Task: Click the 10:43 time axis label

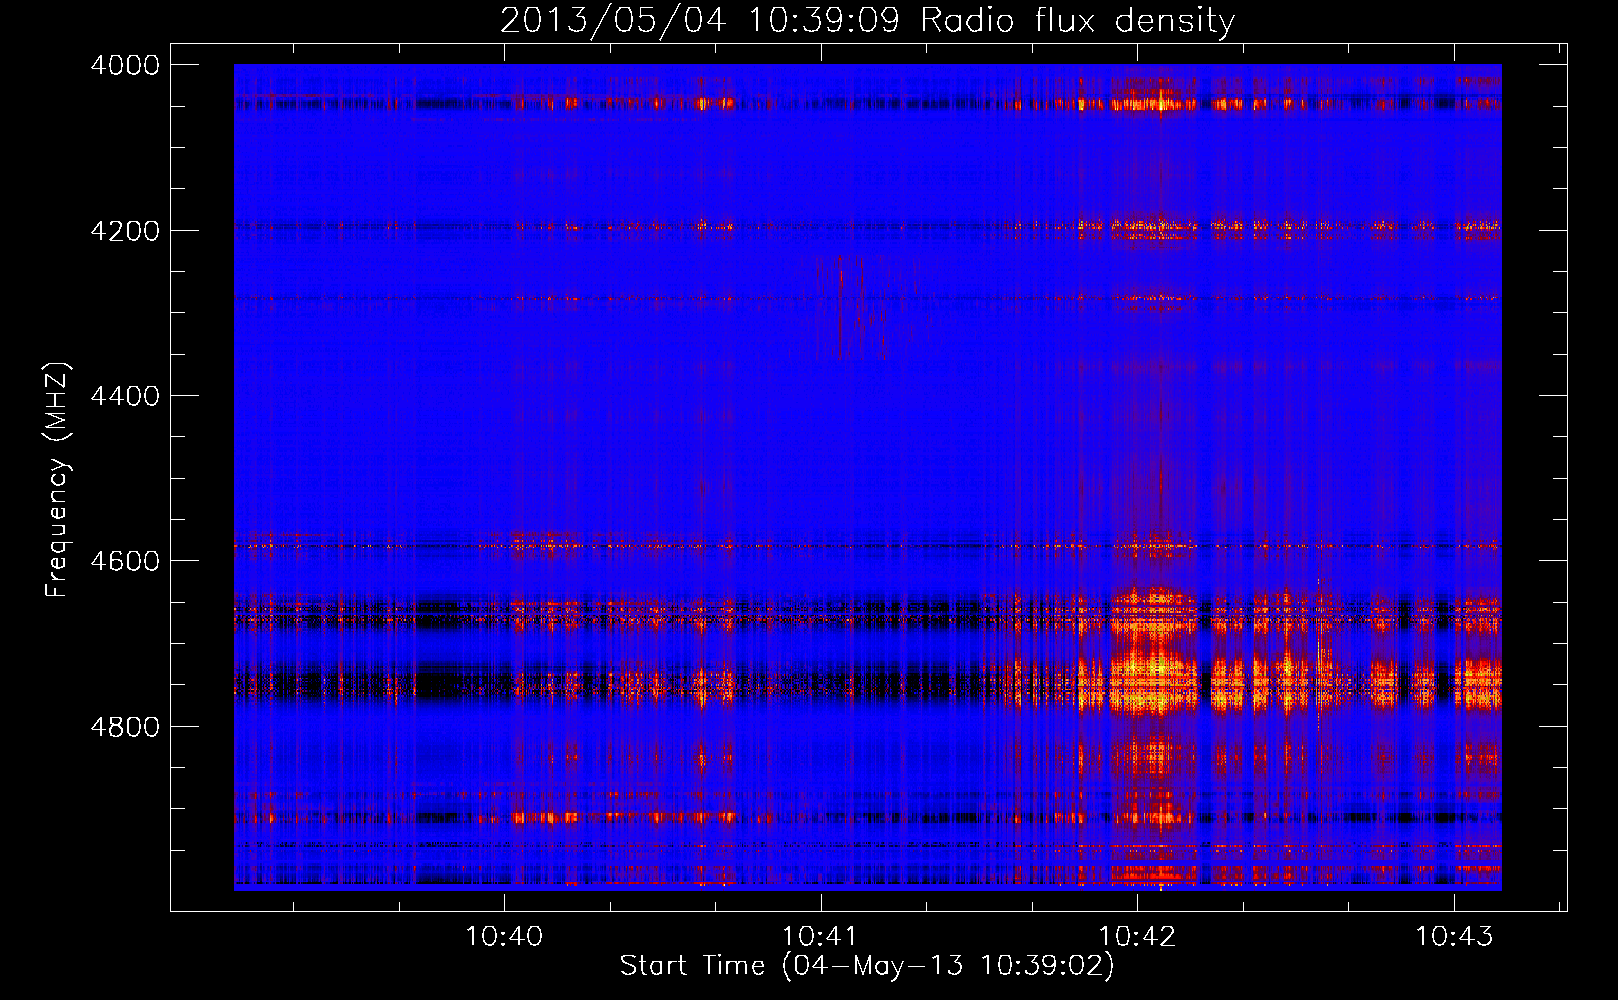Action: [x=1453, y=936]
